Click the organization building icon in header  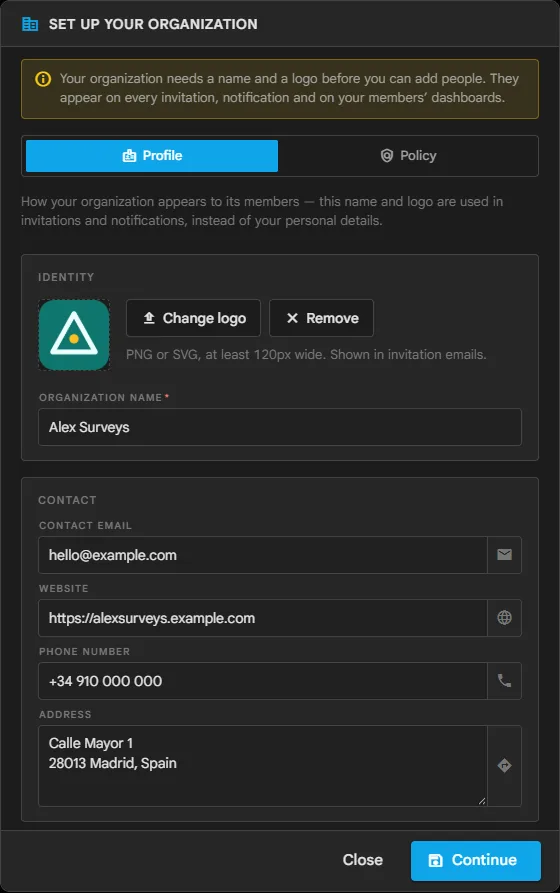tap(30, 24)
